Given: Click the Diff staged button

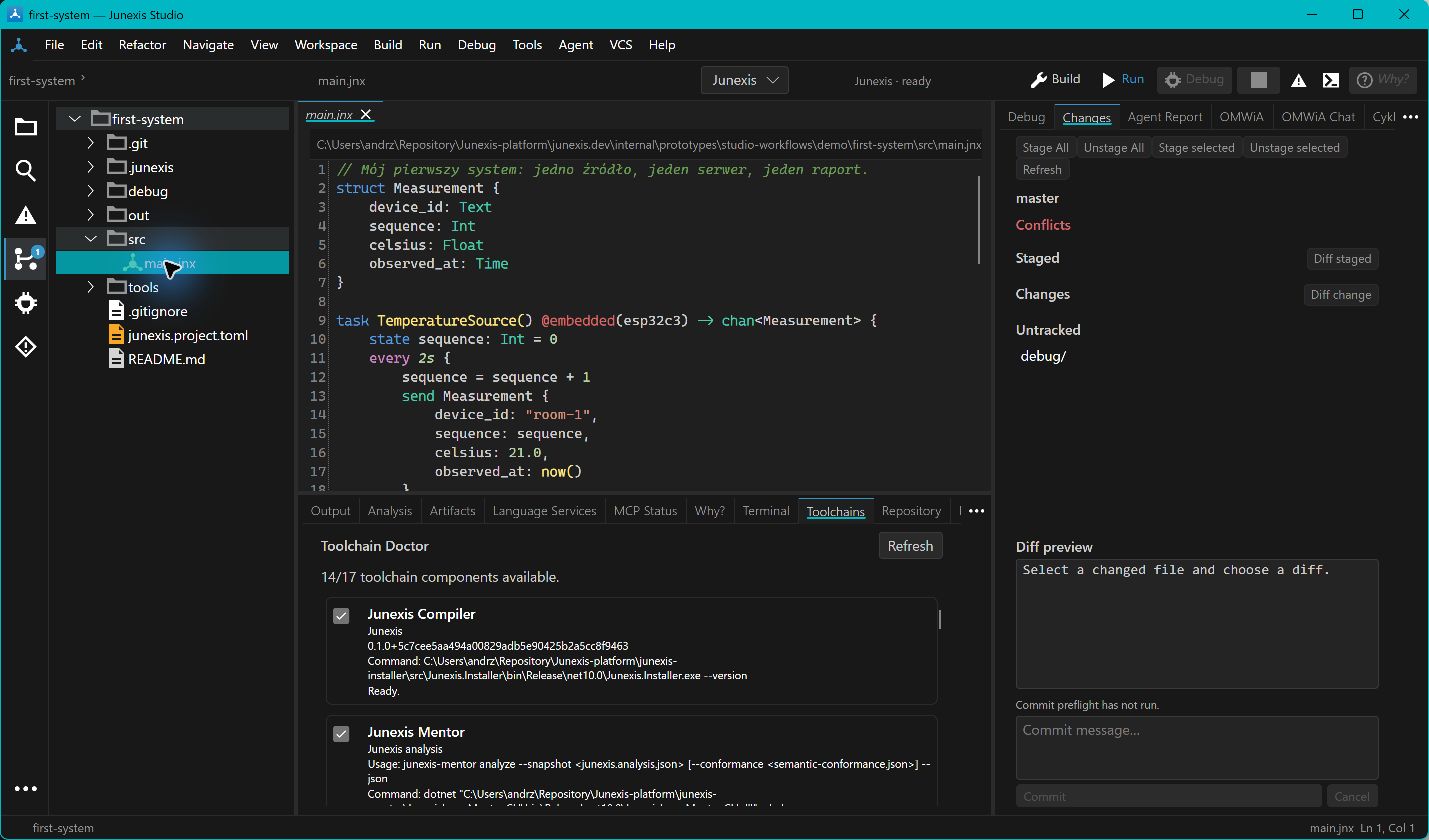Looking at the screenshot, I should click(x=1342, y=259).
